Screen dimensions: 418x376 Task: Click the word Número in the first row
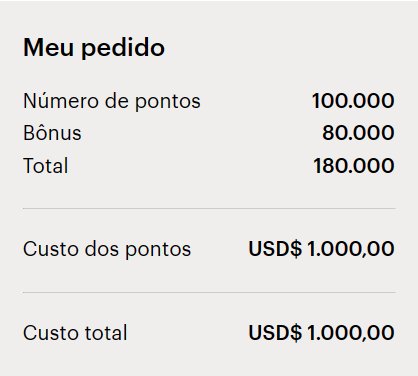(61, 101)
